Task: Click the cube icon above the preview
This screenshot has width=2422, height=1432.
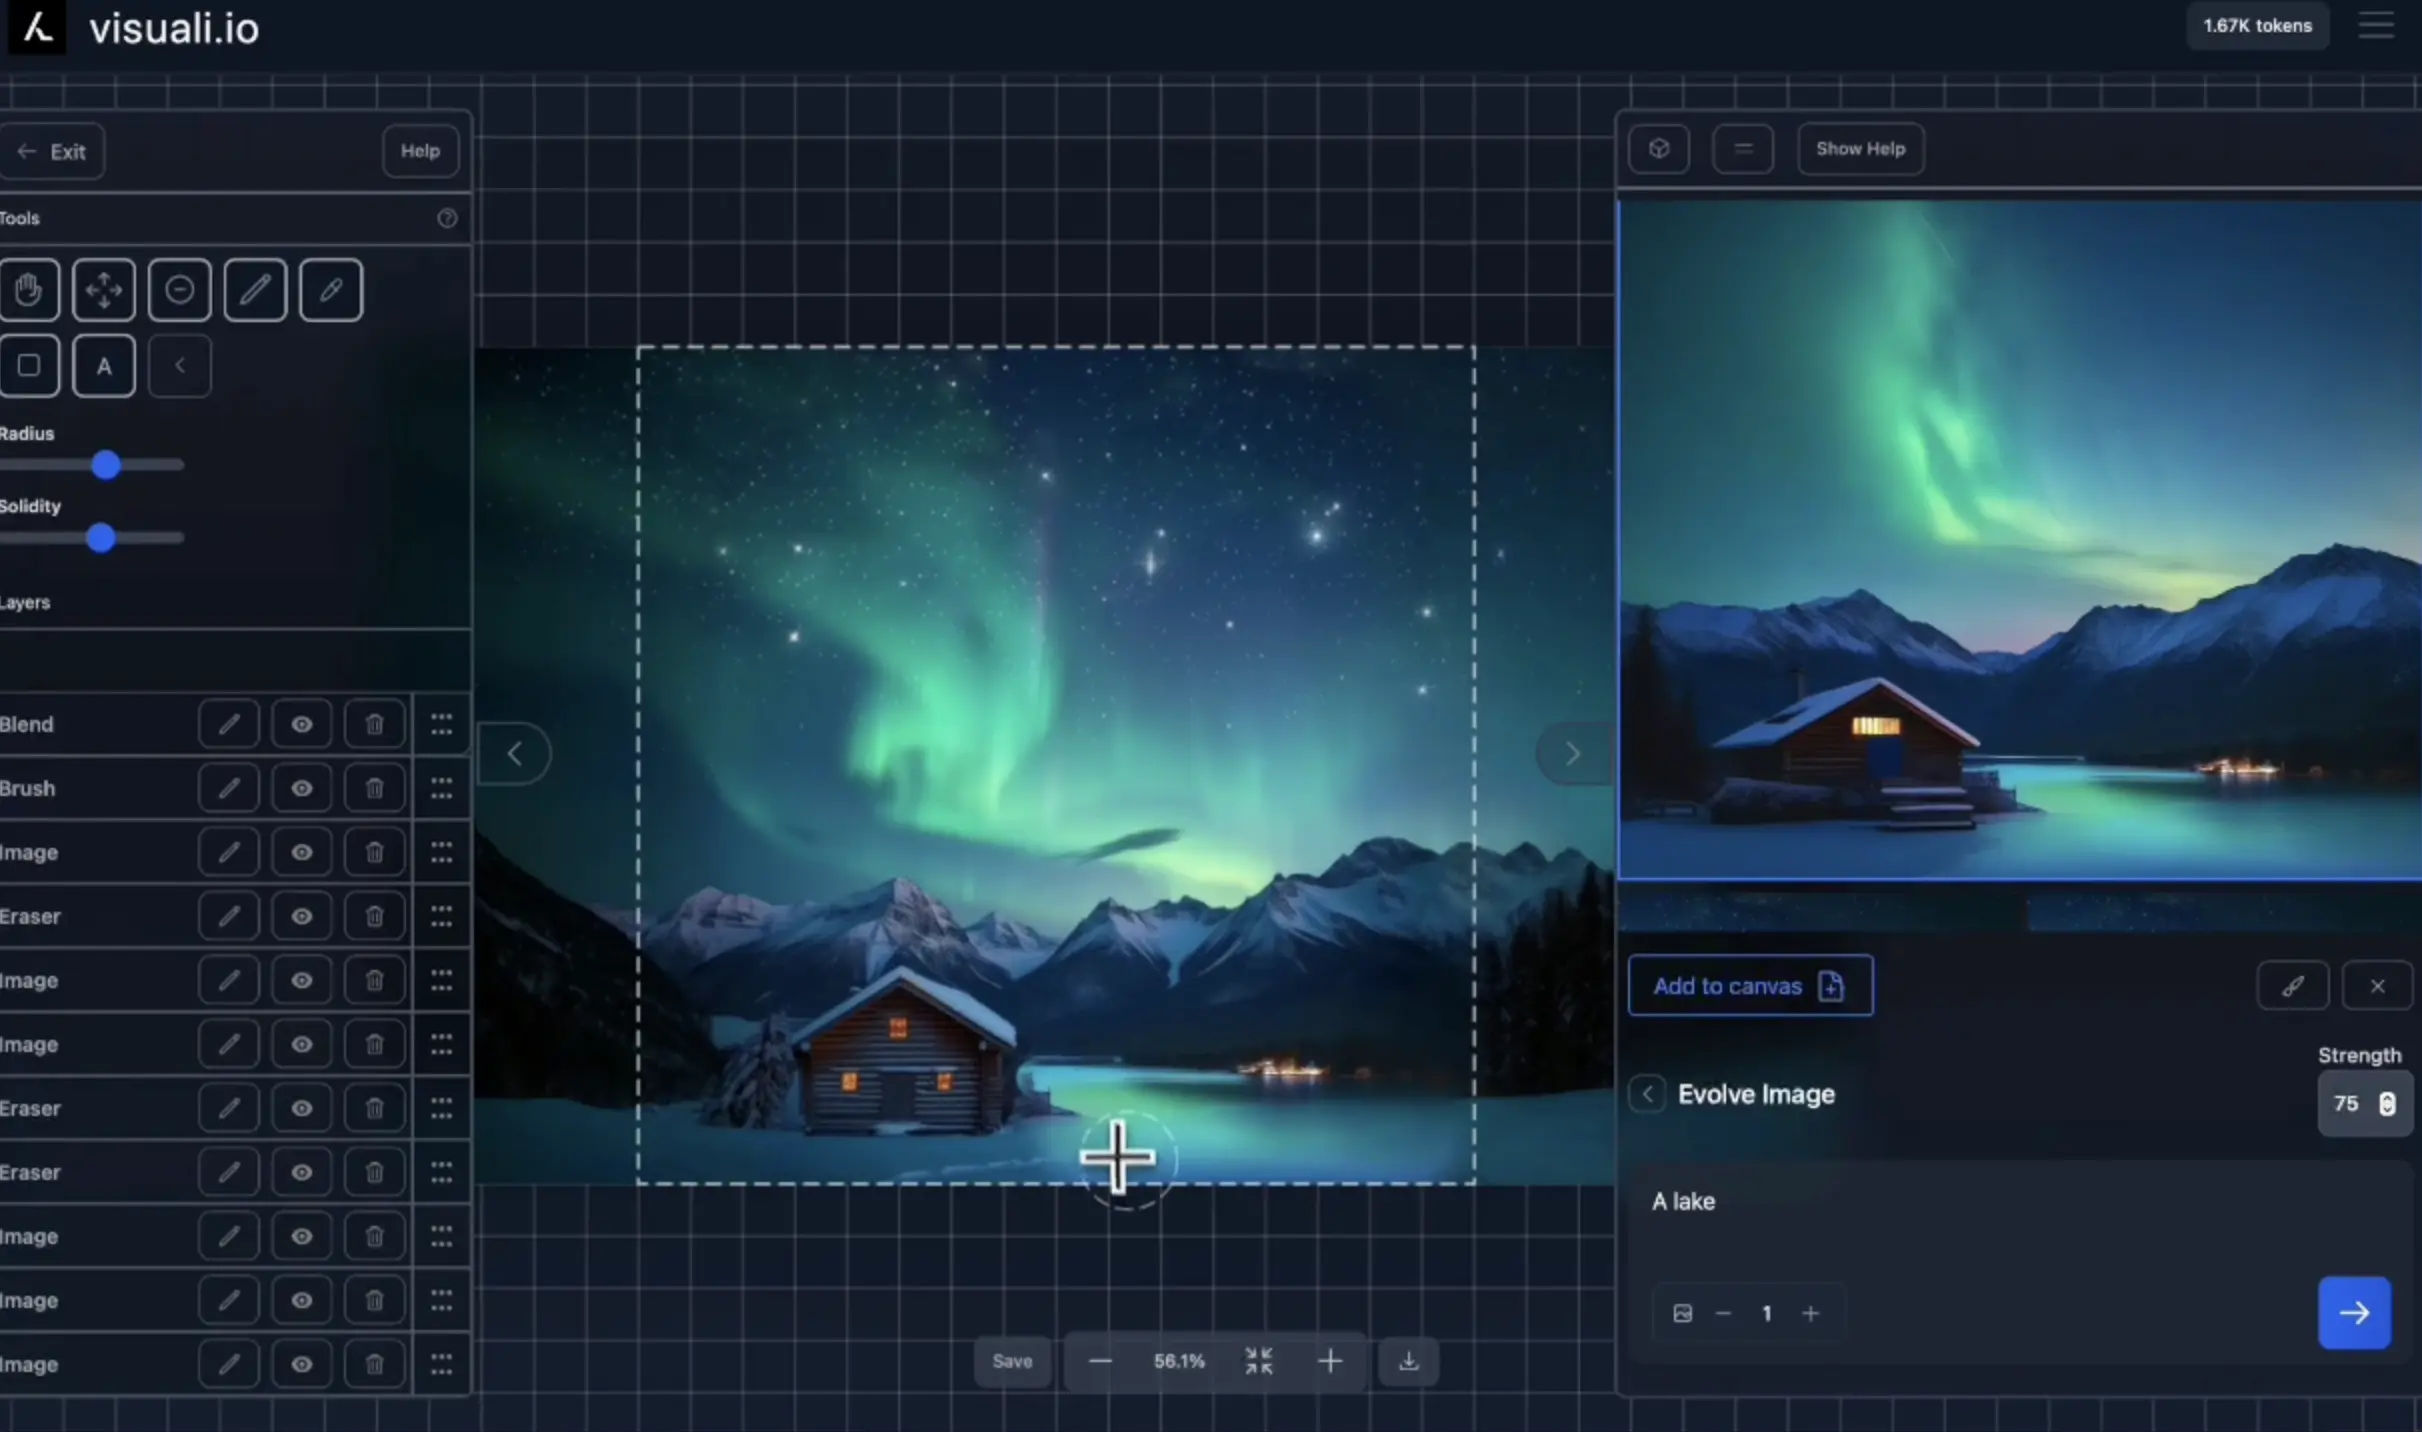Action: coord(1659,149)
